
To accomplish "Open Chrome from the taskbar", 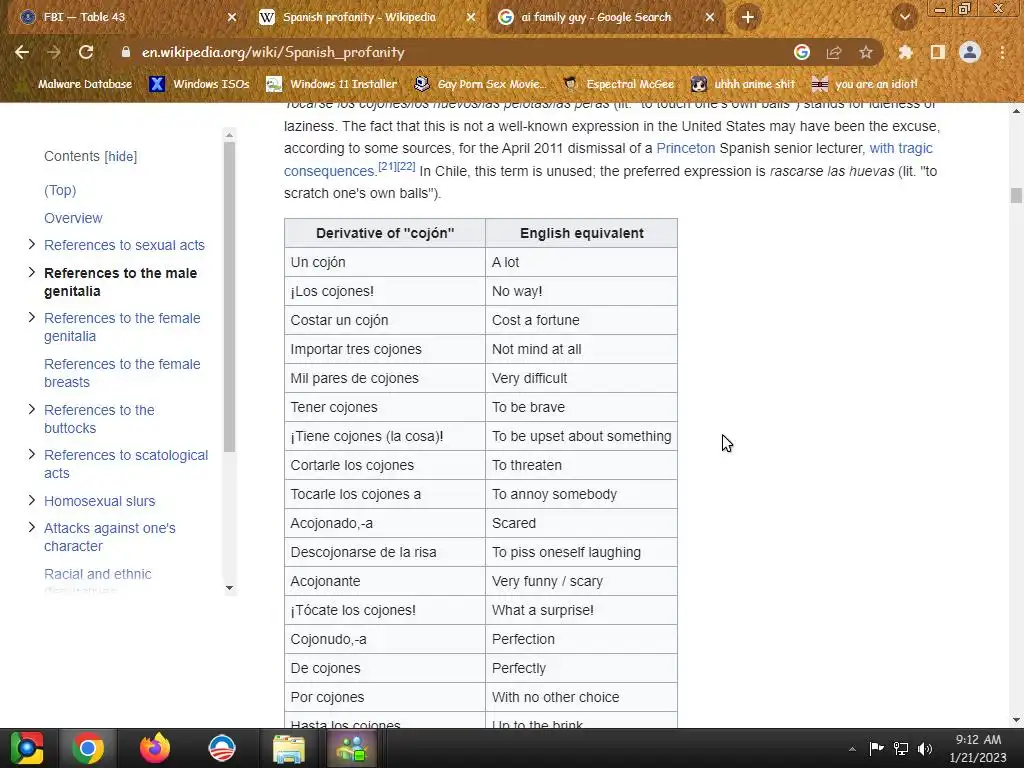I will [88, 748].
